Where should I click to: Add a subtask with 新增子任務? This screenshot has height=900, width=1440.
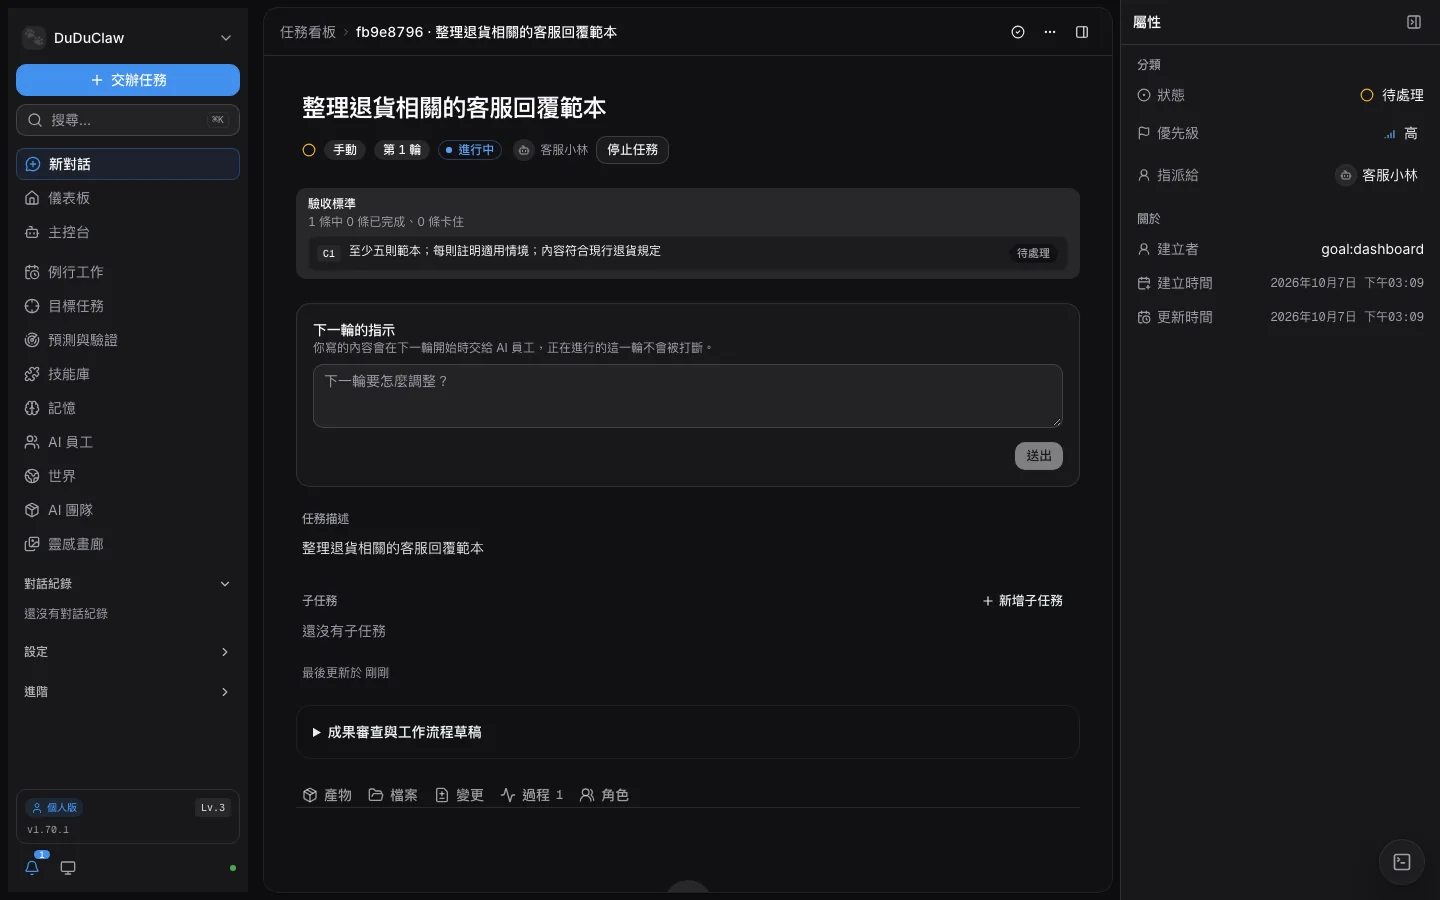[x=1022, y=601]
